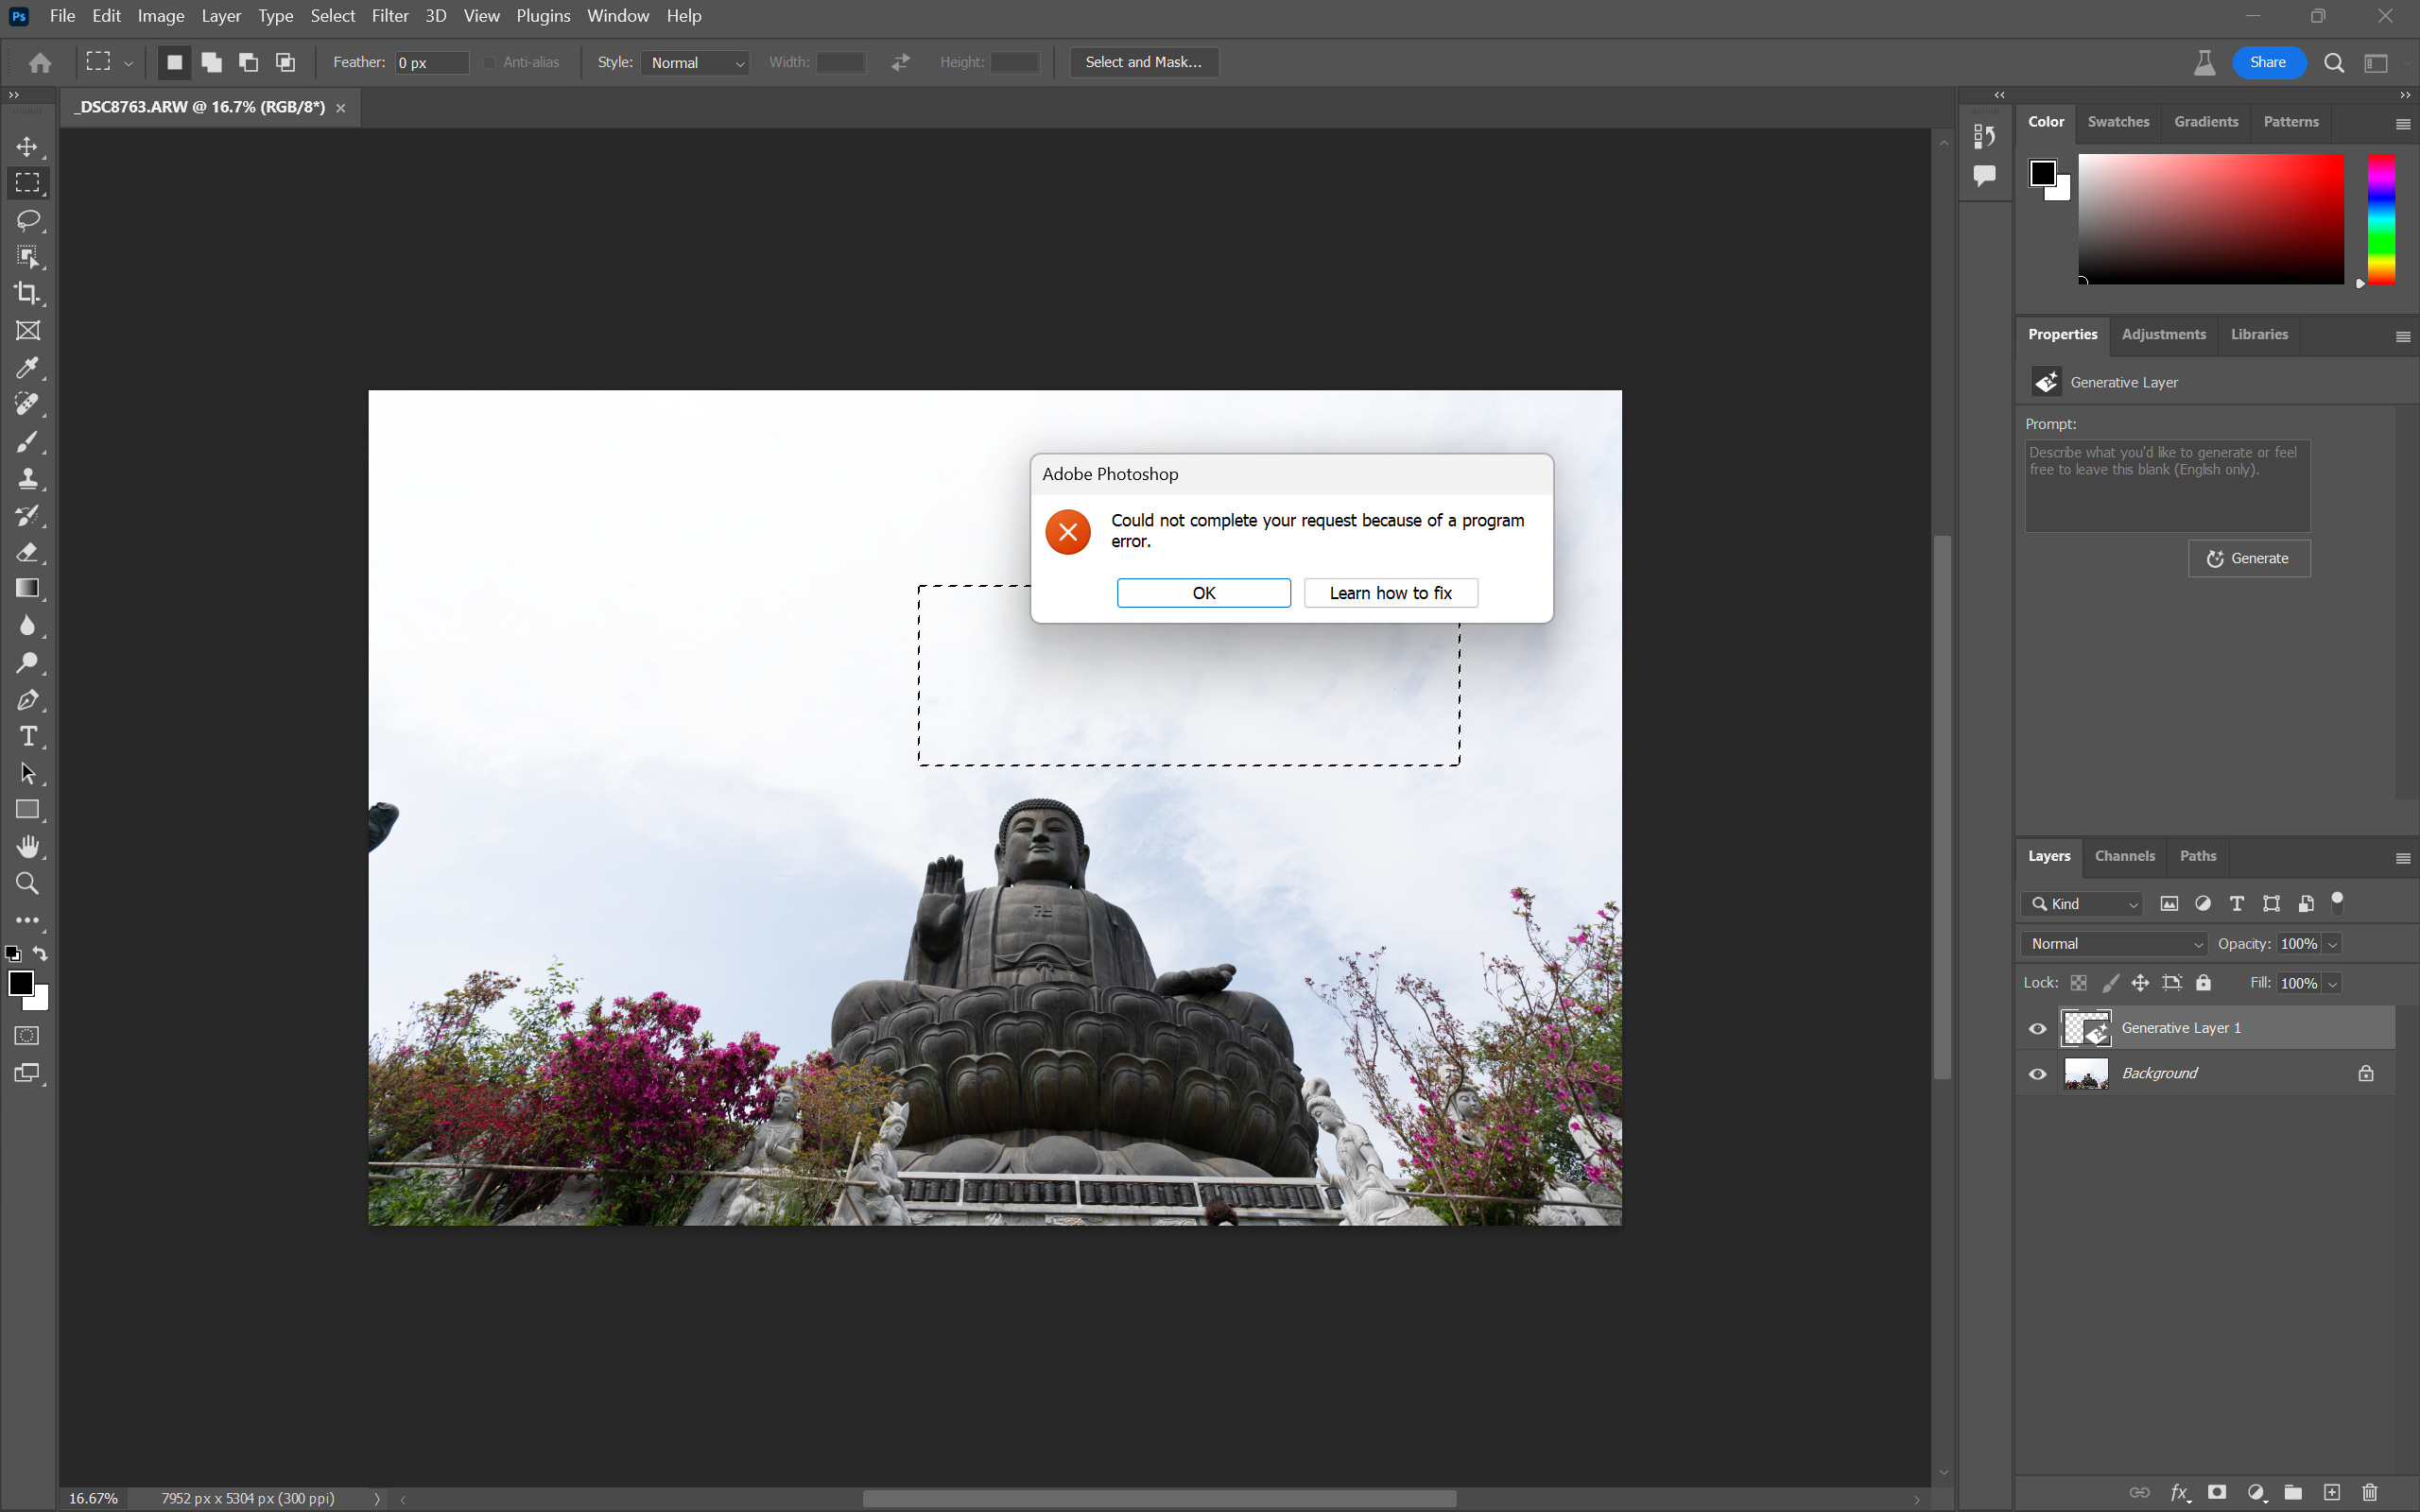Select the Clone Stamp tool

27,479
